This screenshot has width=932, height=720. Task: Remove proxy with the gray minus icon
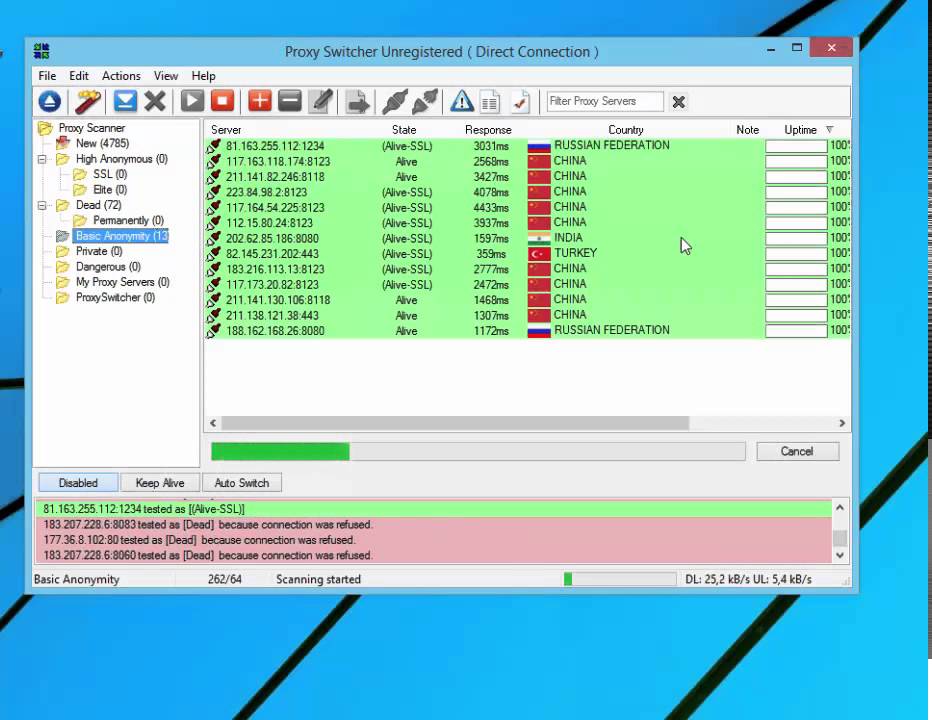[x=289, y=101]
